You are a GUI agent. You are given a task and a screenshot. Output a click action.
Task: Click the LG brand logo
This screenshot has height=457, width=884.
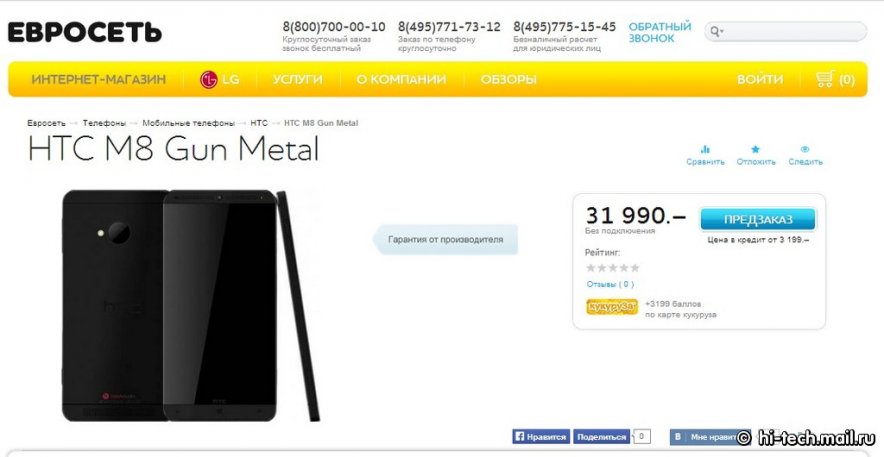209,79
